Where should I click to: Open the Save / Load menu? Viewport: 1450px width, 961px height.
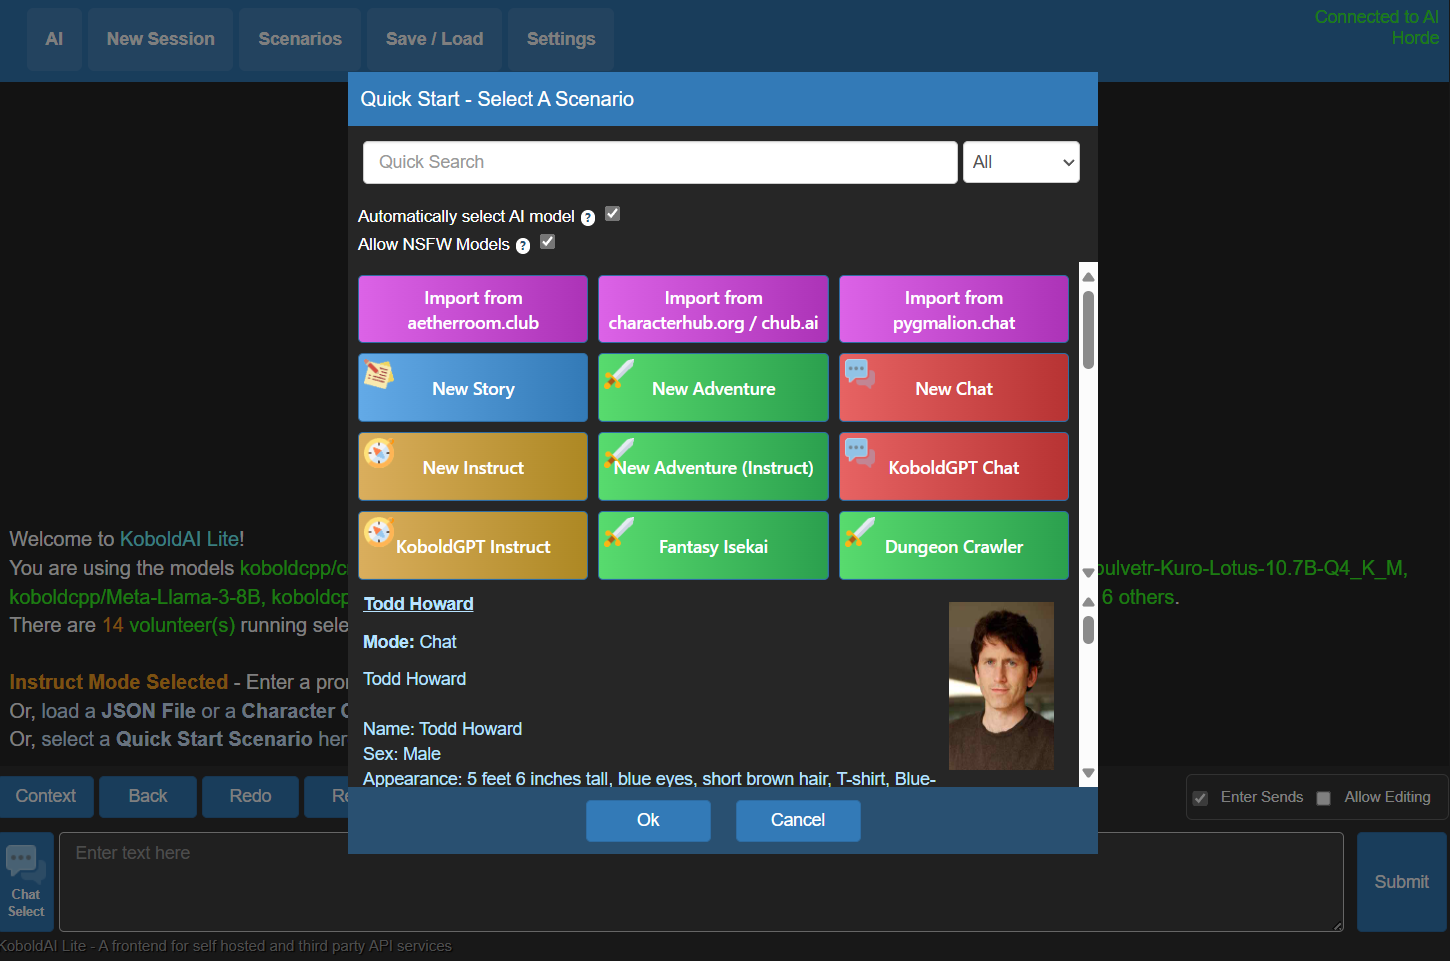point(434,39)
